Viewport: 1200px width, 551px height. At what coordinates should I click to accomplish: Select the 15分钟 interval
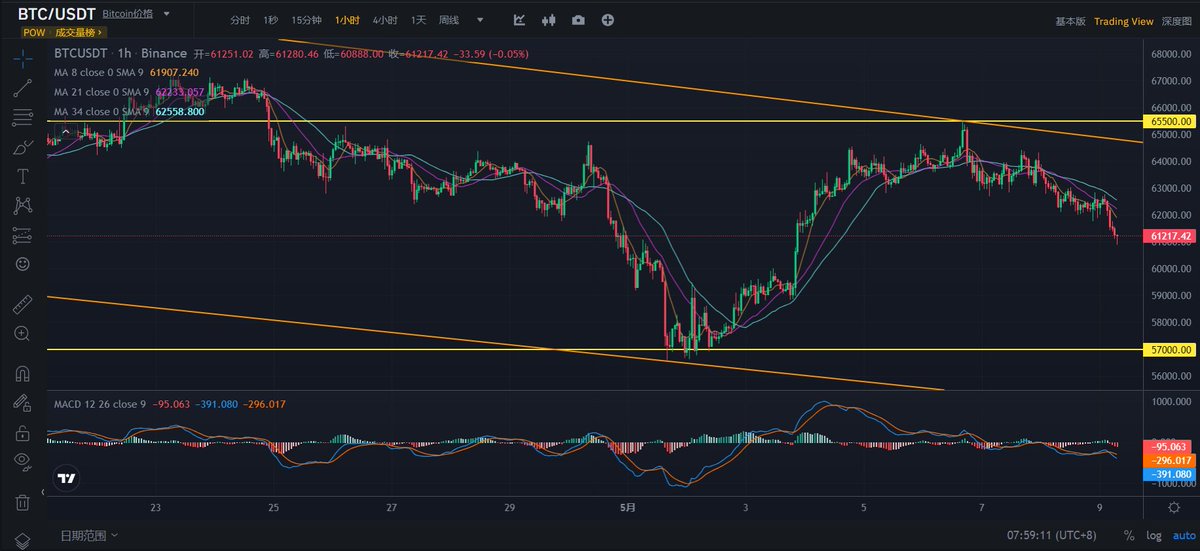(x=307, y=20)
